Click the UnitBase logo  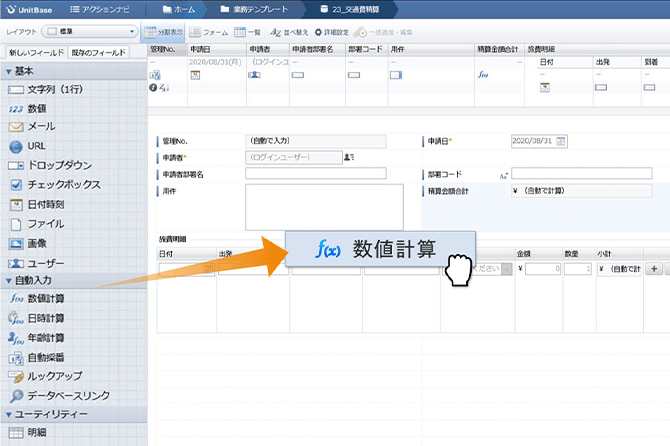tap(29, 9)
